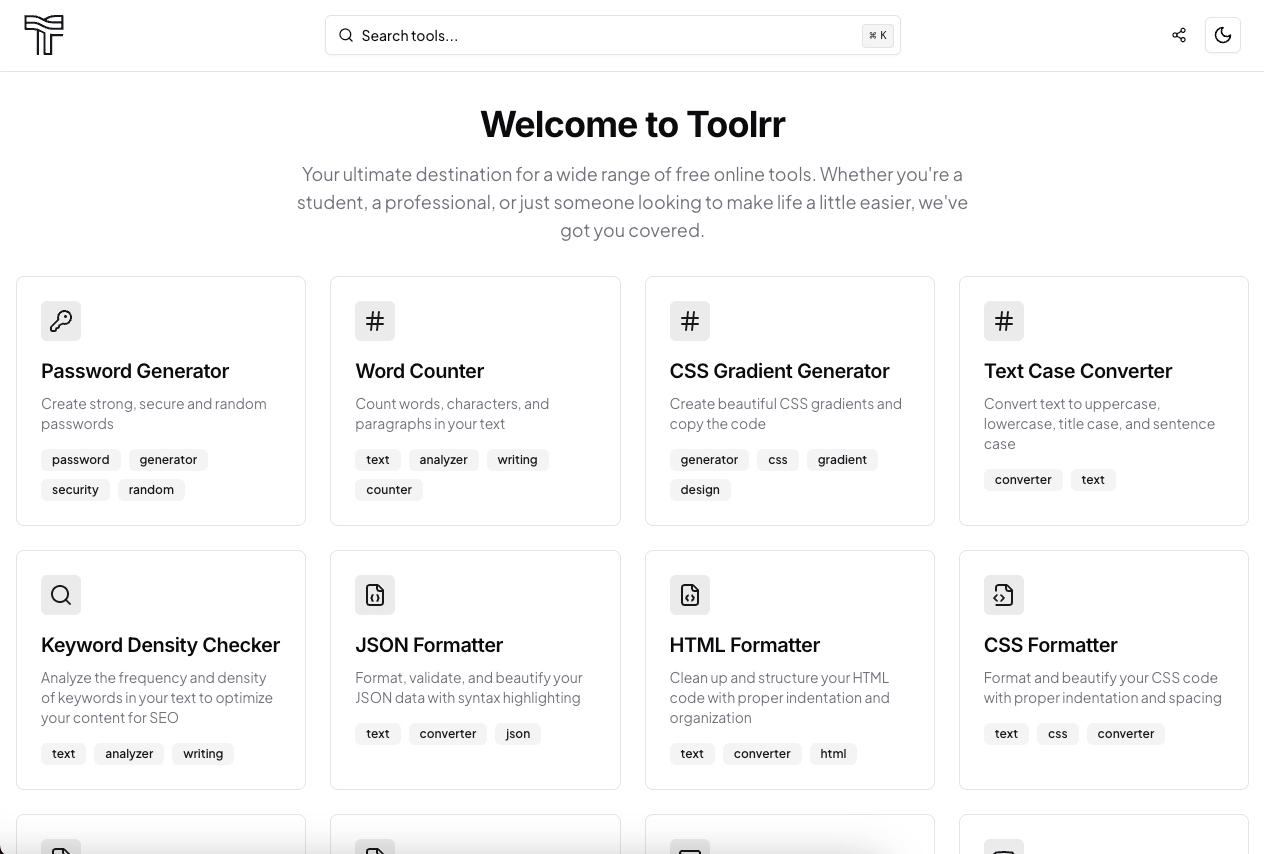1264x854 pixels.
Task: Click the HTML Formatter file icon
Action: (x=690, y=594)
